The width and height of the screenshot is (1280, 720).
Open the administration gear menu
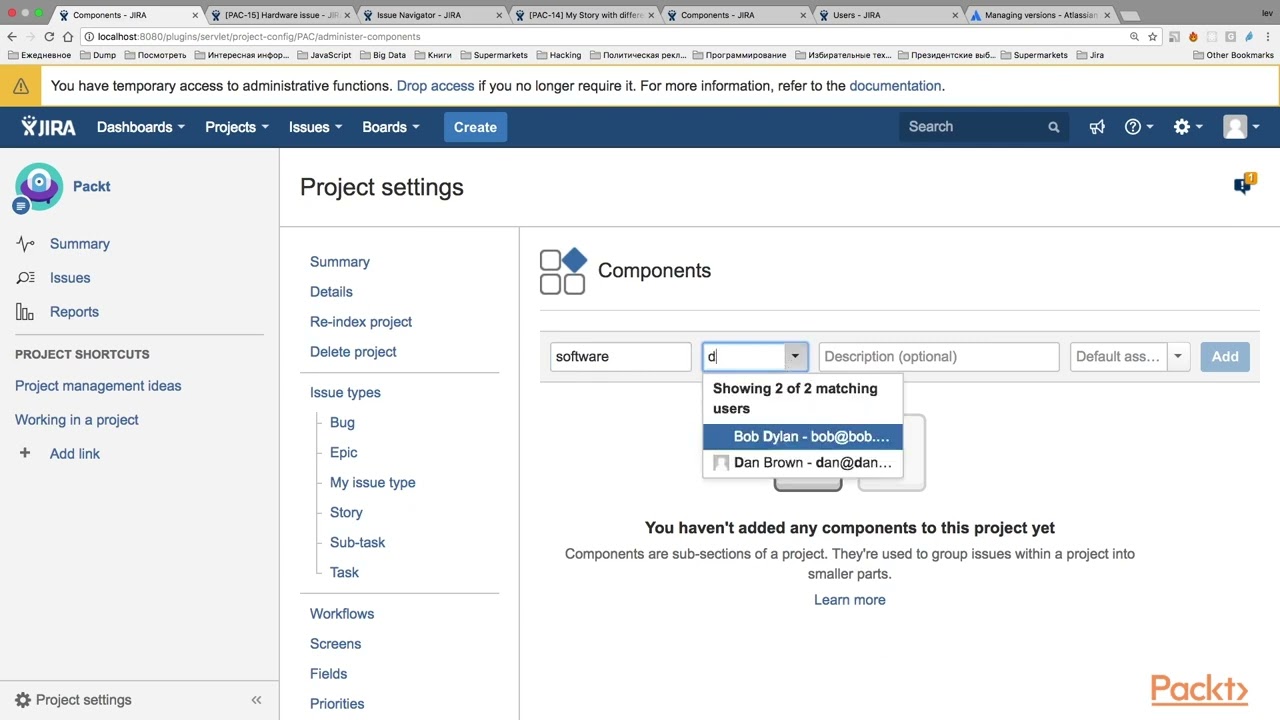pyautogui.click(x=1187, y=127)
